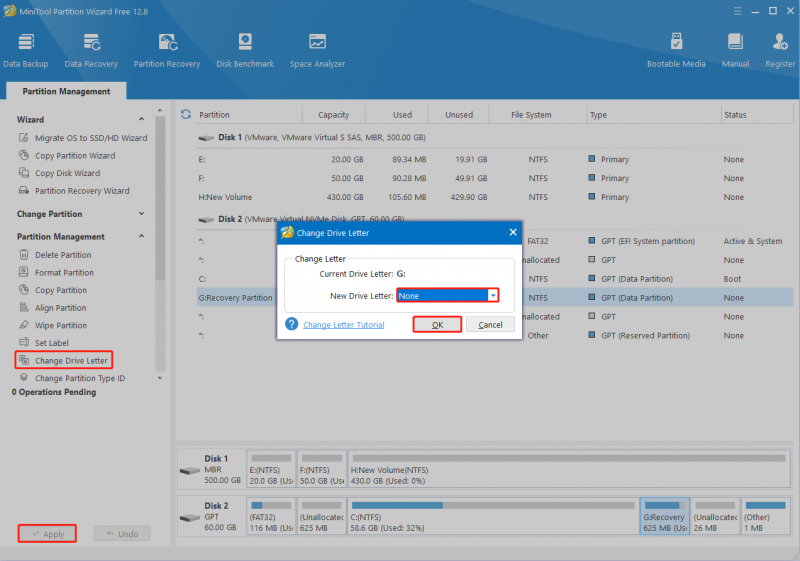The width and height of the screenshot is (800, 561).
Task: Expand the Change Partition section
Action: pyautogui.click(x=141, y=214)
